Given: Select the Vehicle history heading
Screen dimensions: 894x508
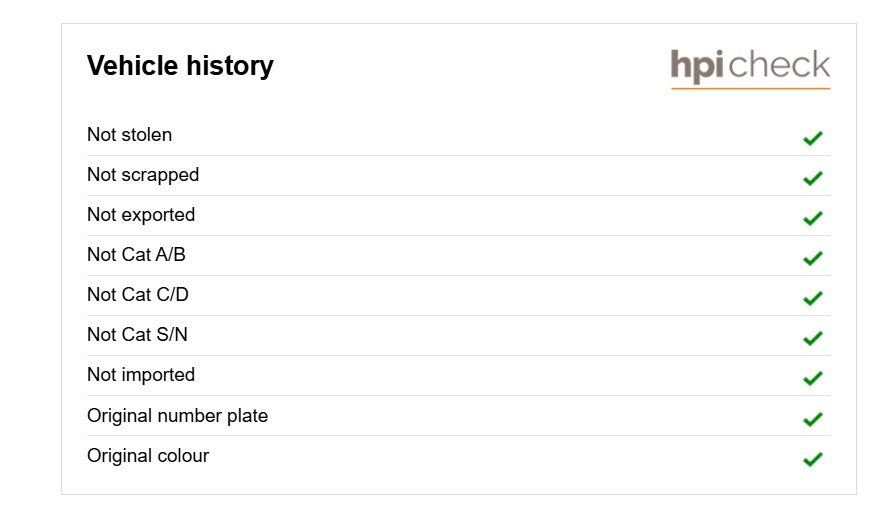Looking at the screenshot, I should (x=180, y=66).
